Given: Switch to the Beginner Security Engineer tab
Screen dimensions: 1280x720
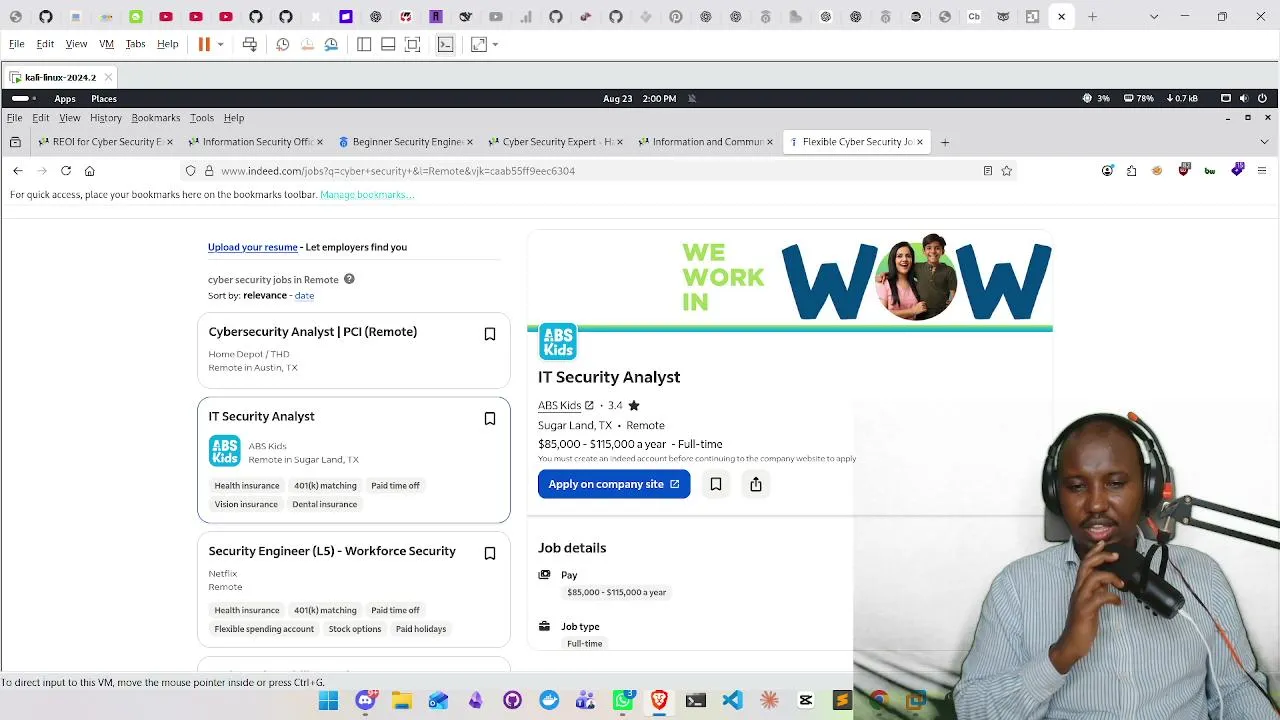Looking at the screenshot, I should point(404,142).
